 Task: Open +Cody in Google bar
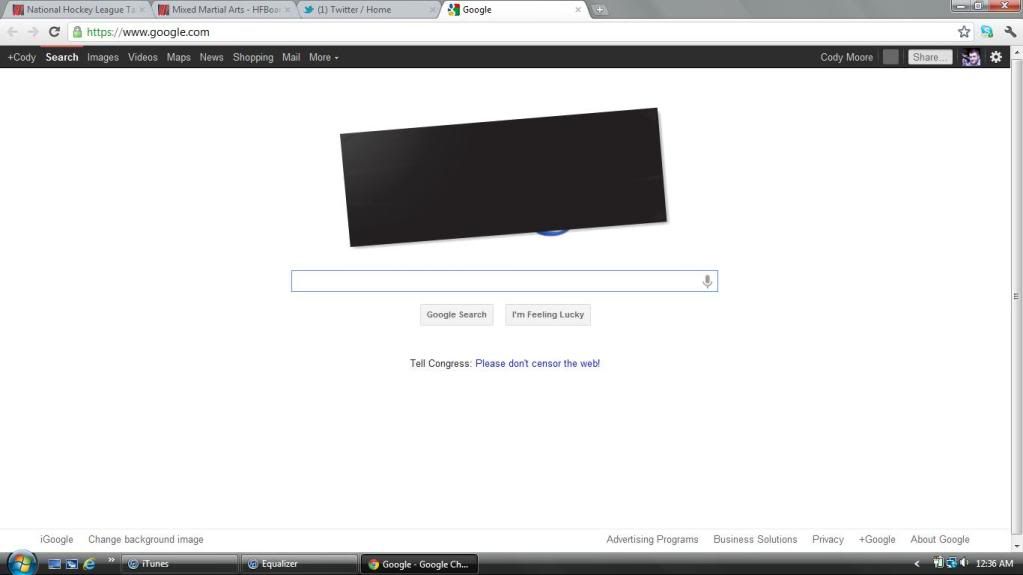point(22,57)
